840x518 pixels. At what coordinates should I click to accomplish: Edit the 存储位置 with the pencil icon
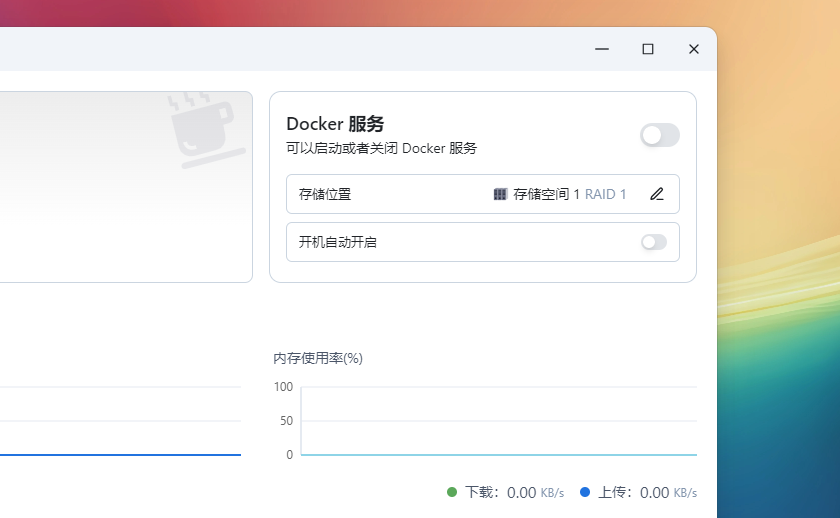click(x=657, y=194)
